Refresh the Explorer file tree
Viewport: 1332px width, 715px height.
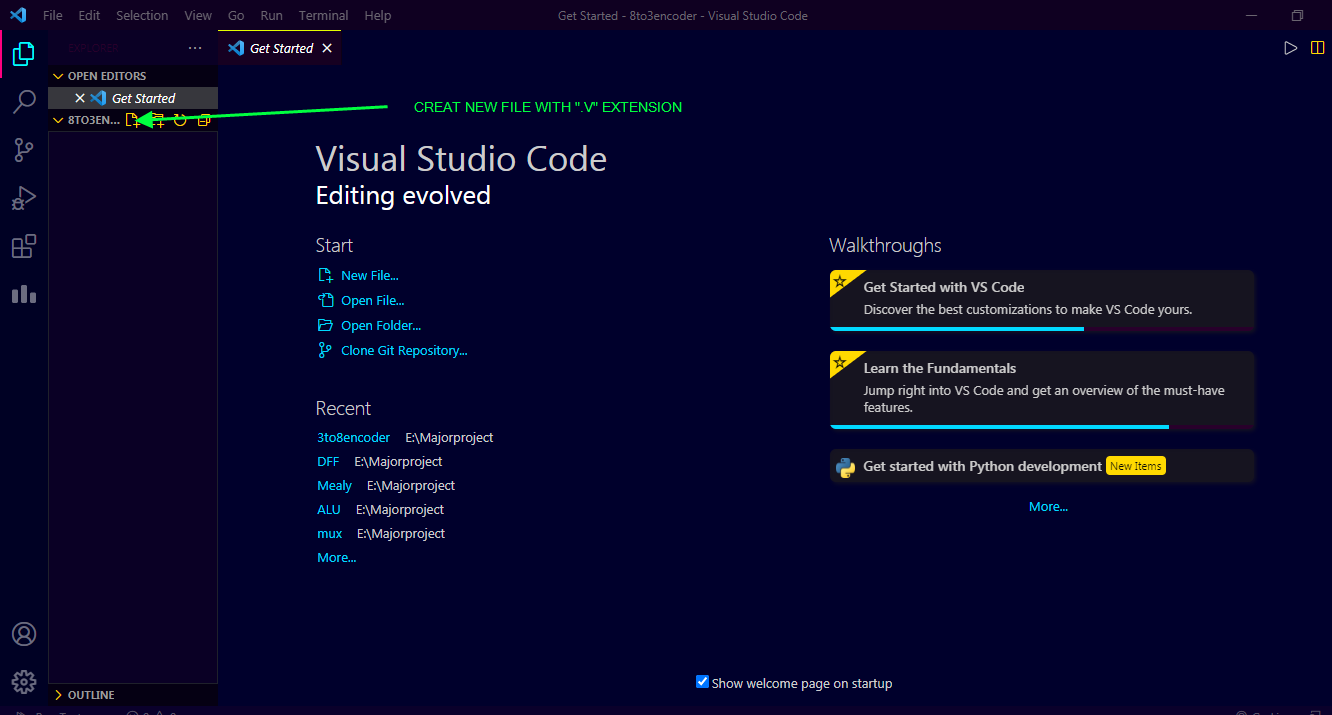tap(180, 120)
